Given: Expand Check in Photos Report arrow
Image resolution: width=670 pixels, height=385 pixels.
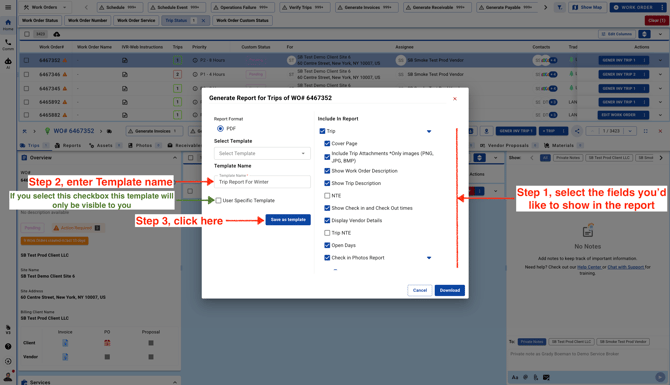Looking at the screenshot, I should [429, 258].
